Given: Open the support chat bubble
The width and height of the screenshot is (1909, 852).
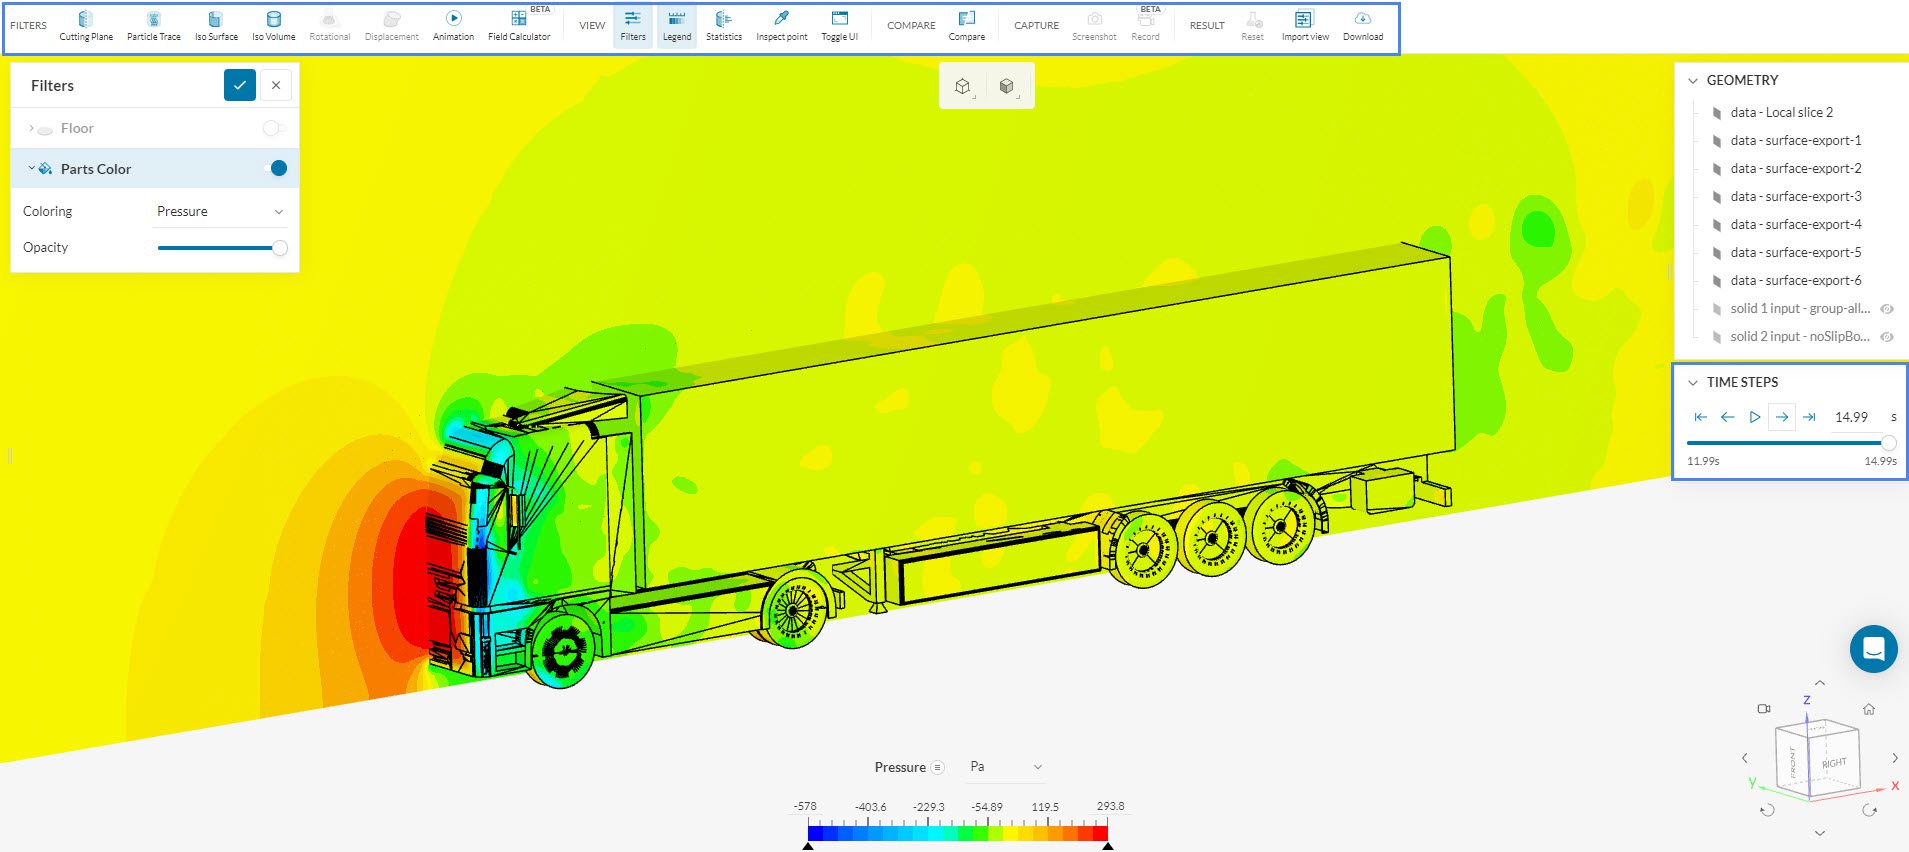Looking at the screenshot, I should tap(1873, 649).
